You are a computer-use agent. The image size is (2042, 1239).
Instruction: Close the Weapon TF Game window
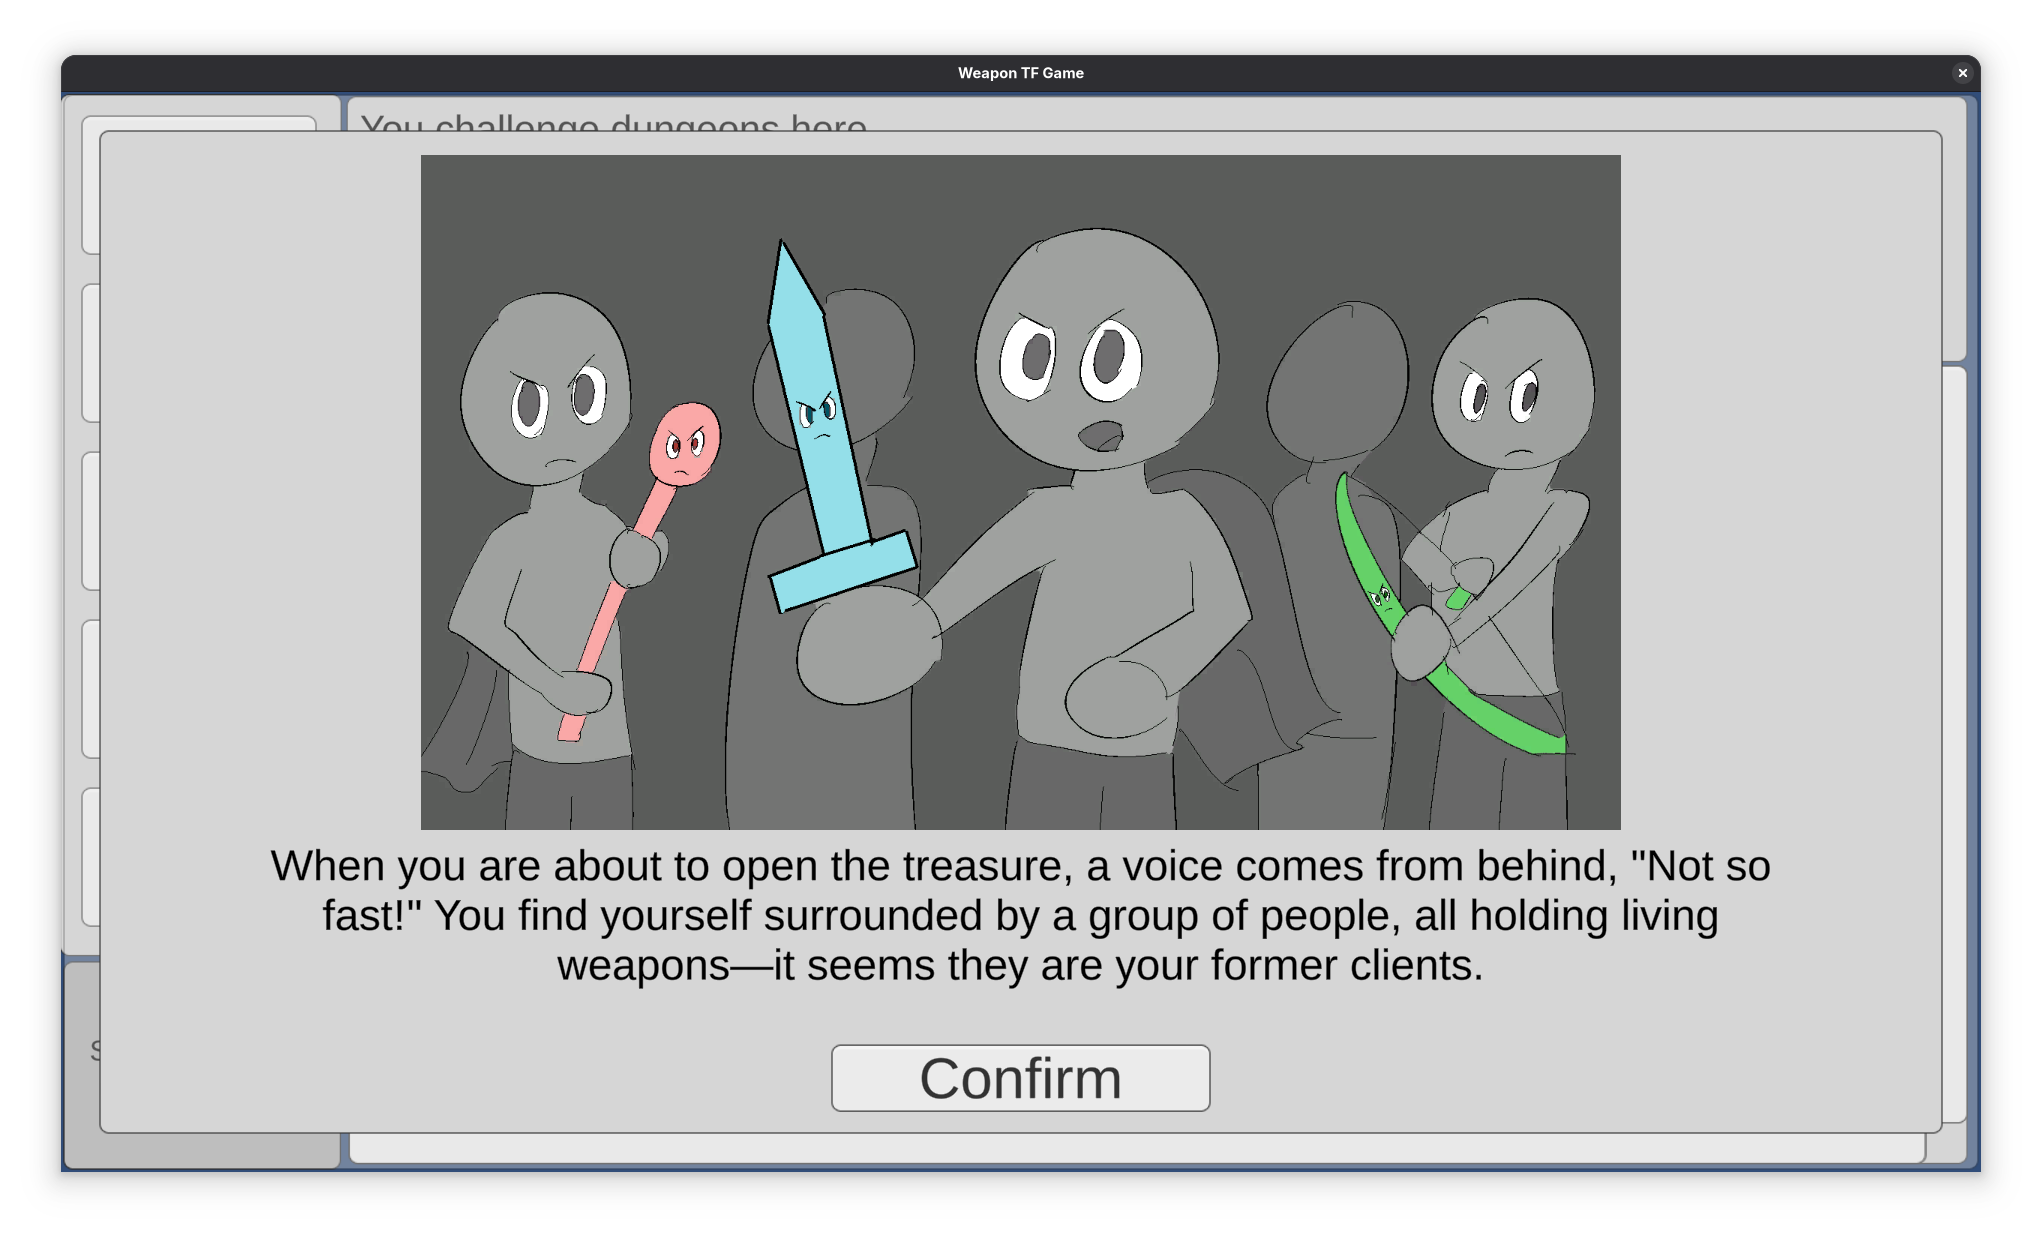click(x=1962, y=73)
